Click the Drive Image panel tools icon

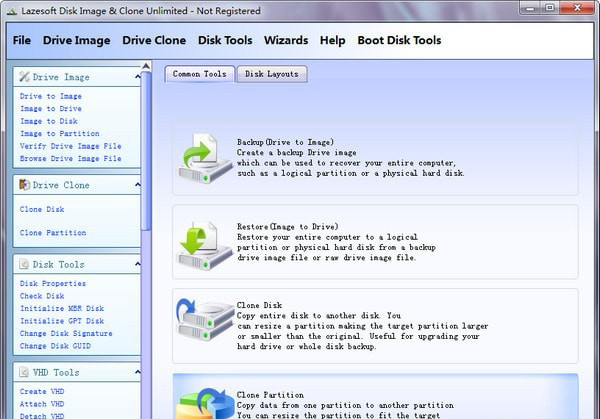24,77
